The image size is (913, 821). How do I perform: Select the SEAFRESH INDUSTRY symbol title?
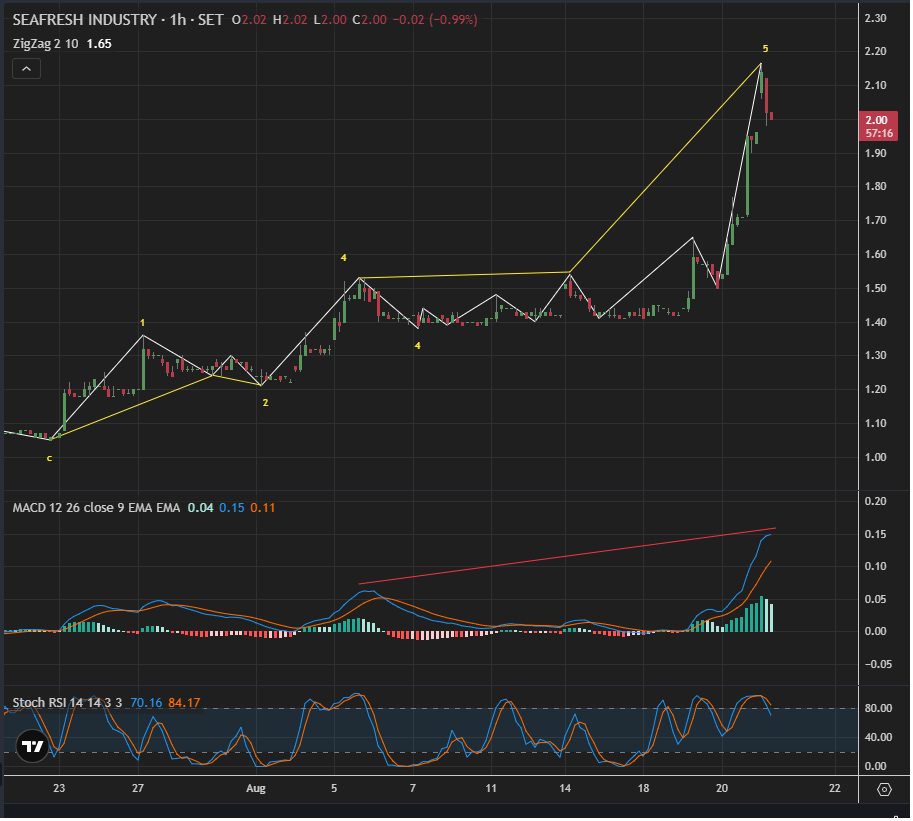pos(85,20)
